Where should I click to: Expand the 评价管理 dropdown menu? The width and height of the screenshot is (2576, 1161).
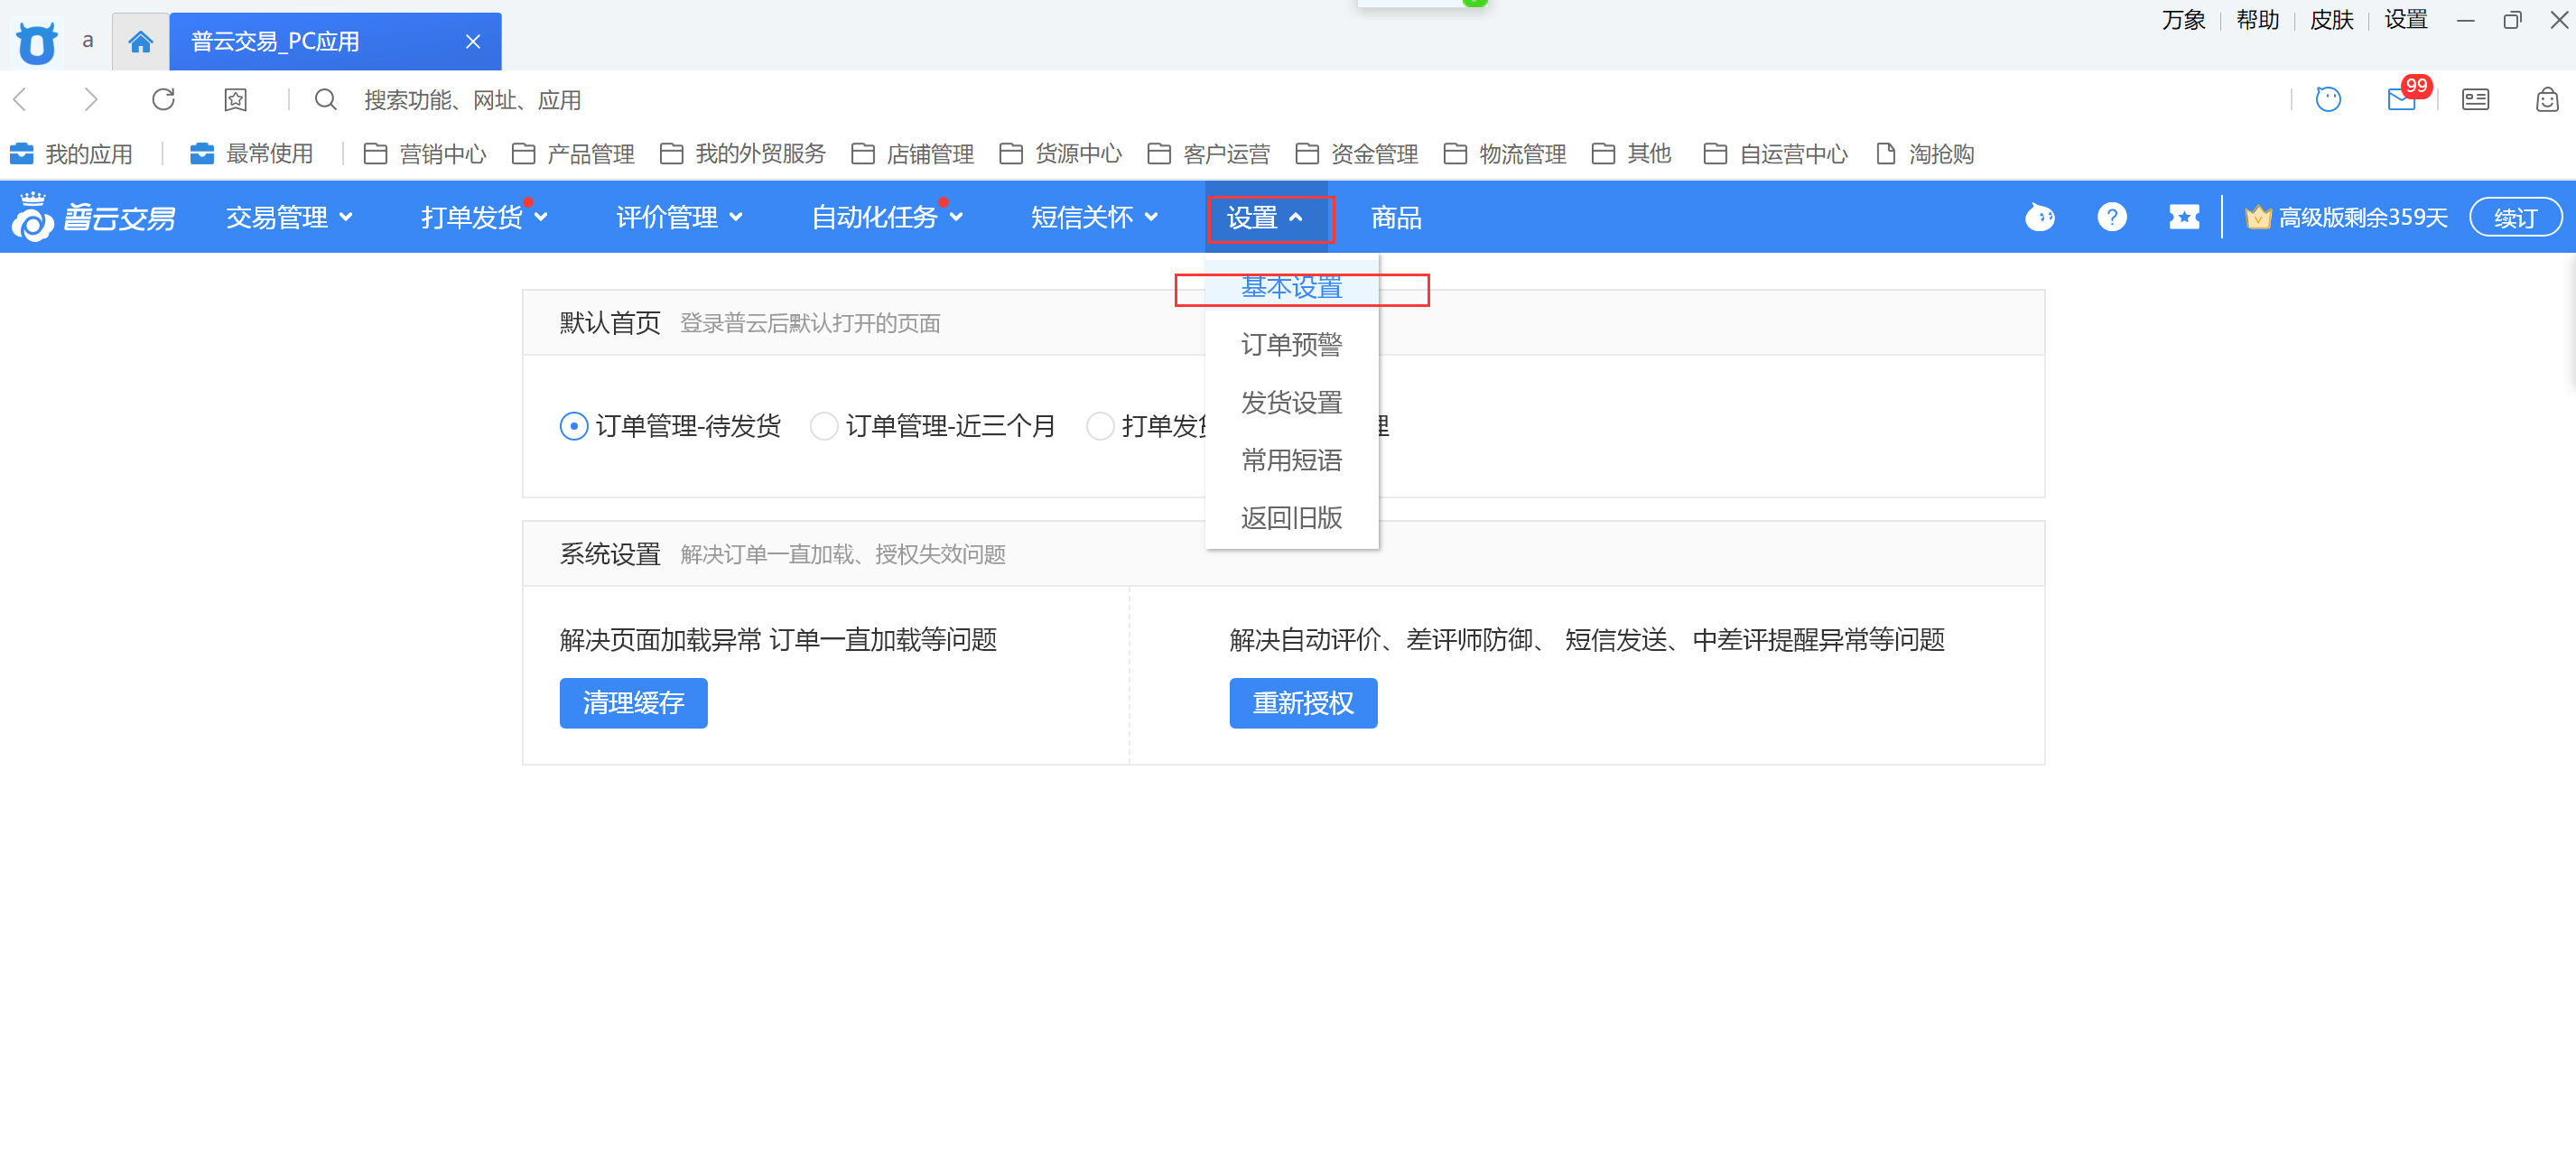pyautogui.click(x=678, y=217)
